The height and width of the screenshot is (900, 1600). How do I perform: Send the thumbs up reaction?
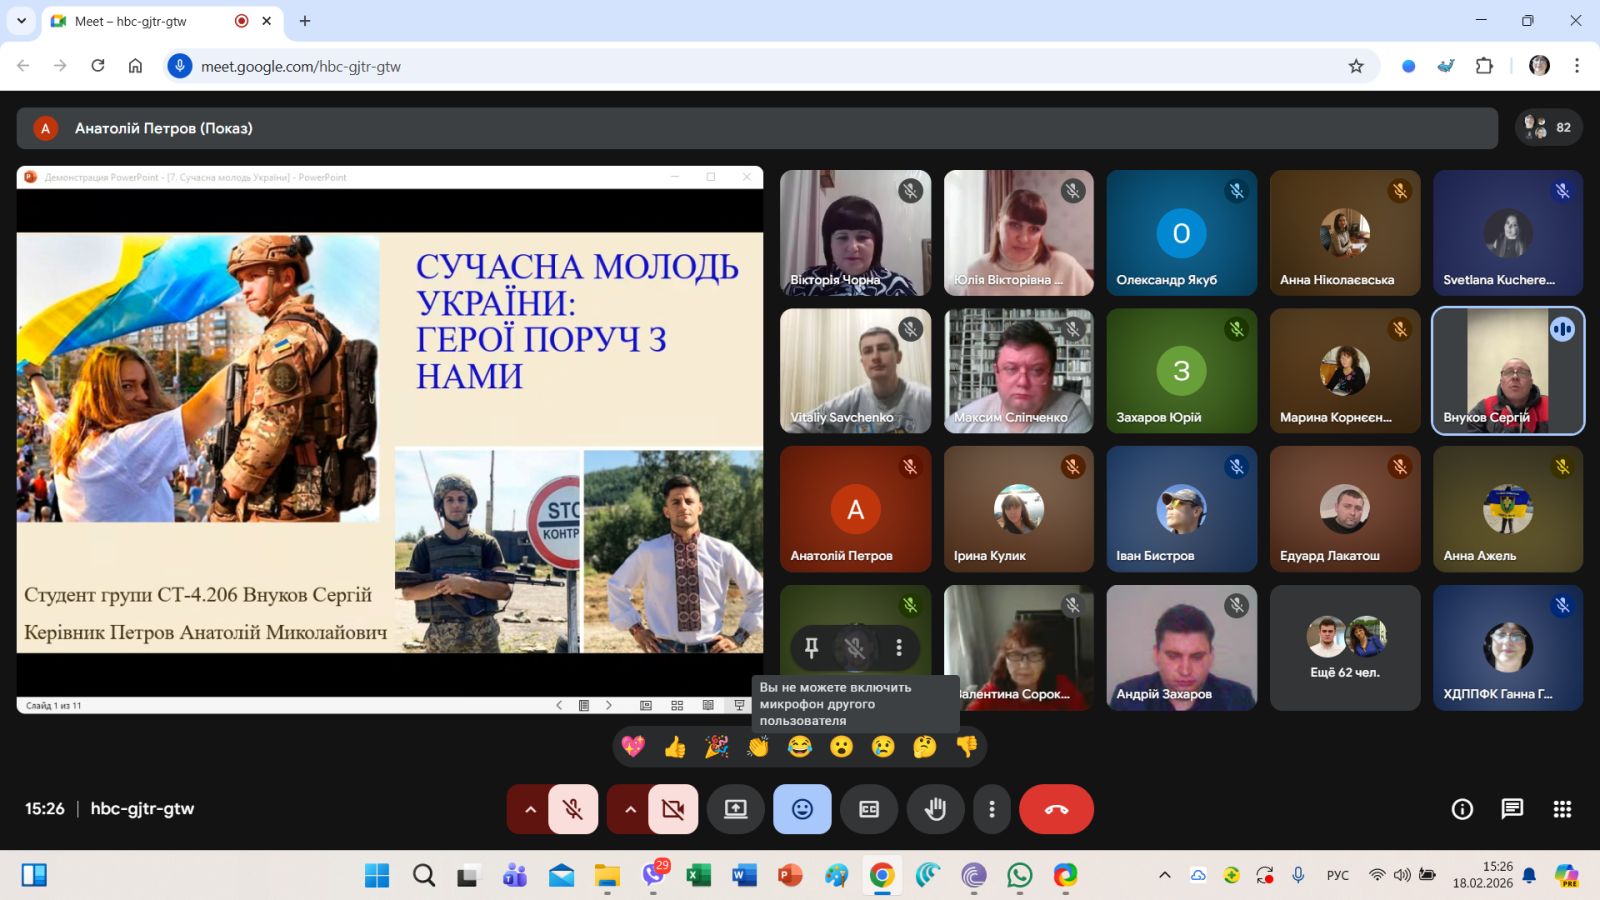click(x=675, y=746)
